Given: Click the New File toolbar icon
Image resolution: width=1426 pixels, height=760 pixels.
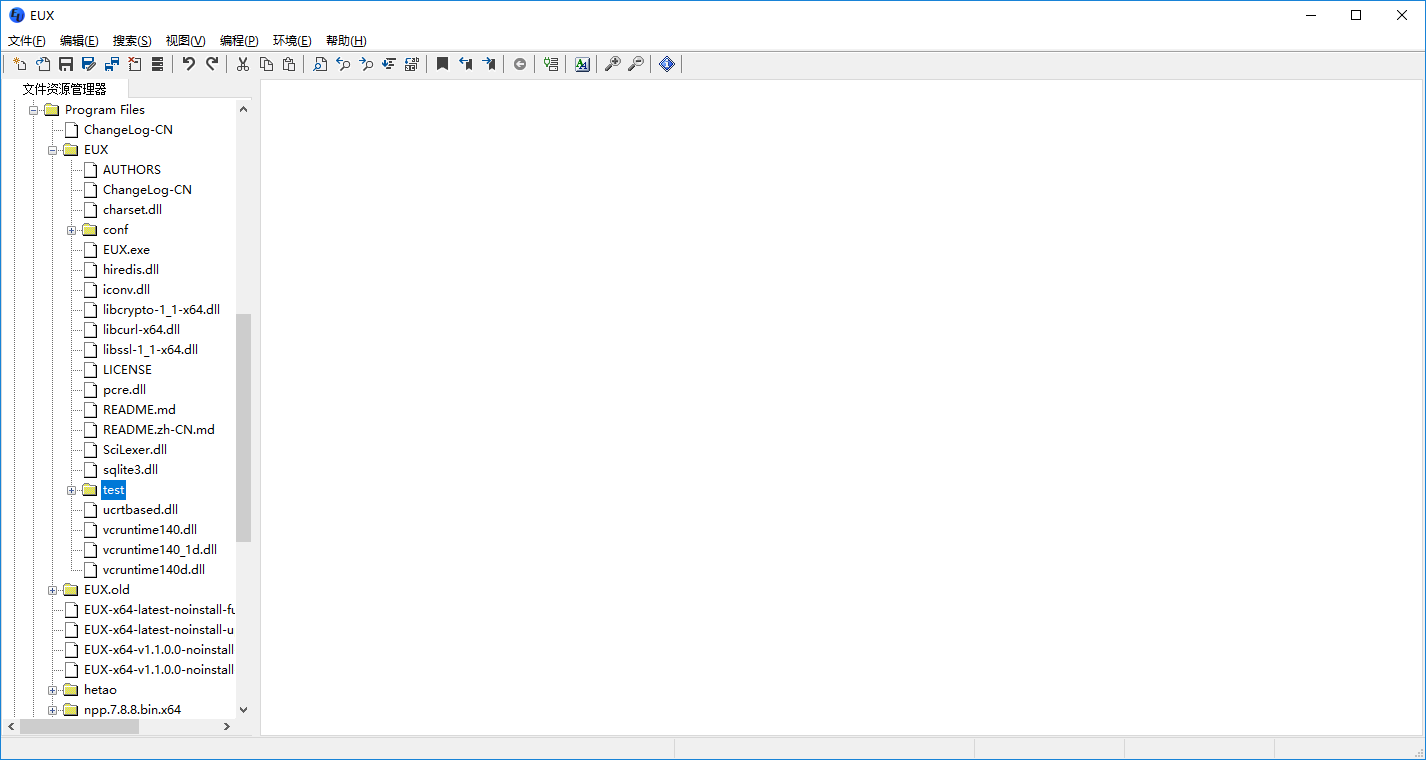Looking at the screenshot, I should [x=19, y=64].
